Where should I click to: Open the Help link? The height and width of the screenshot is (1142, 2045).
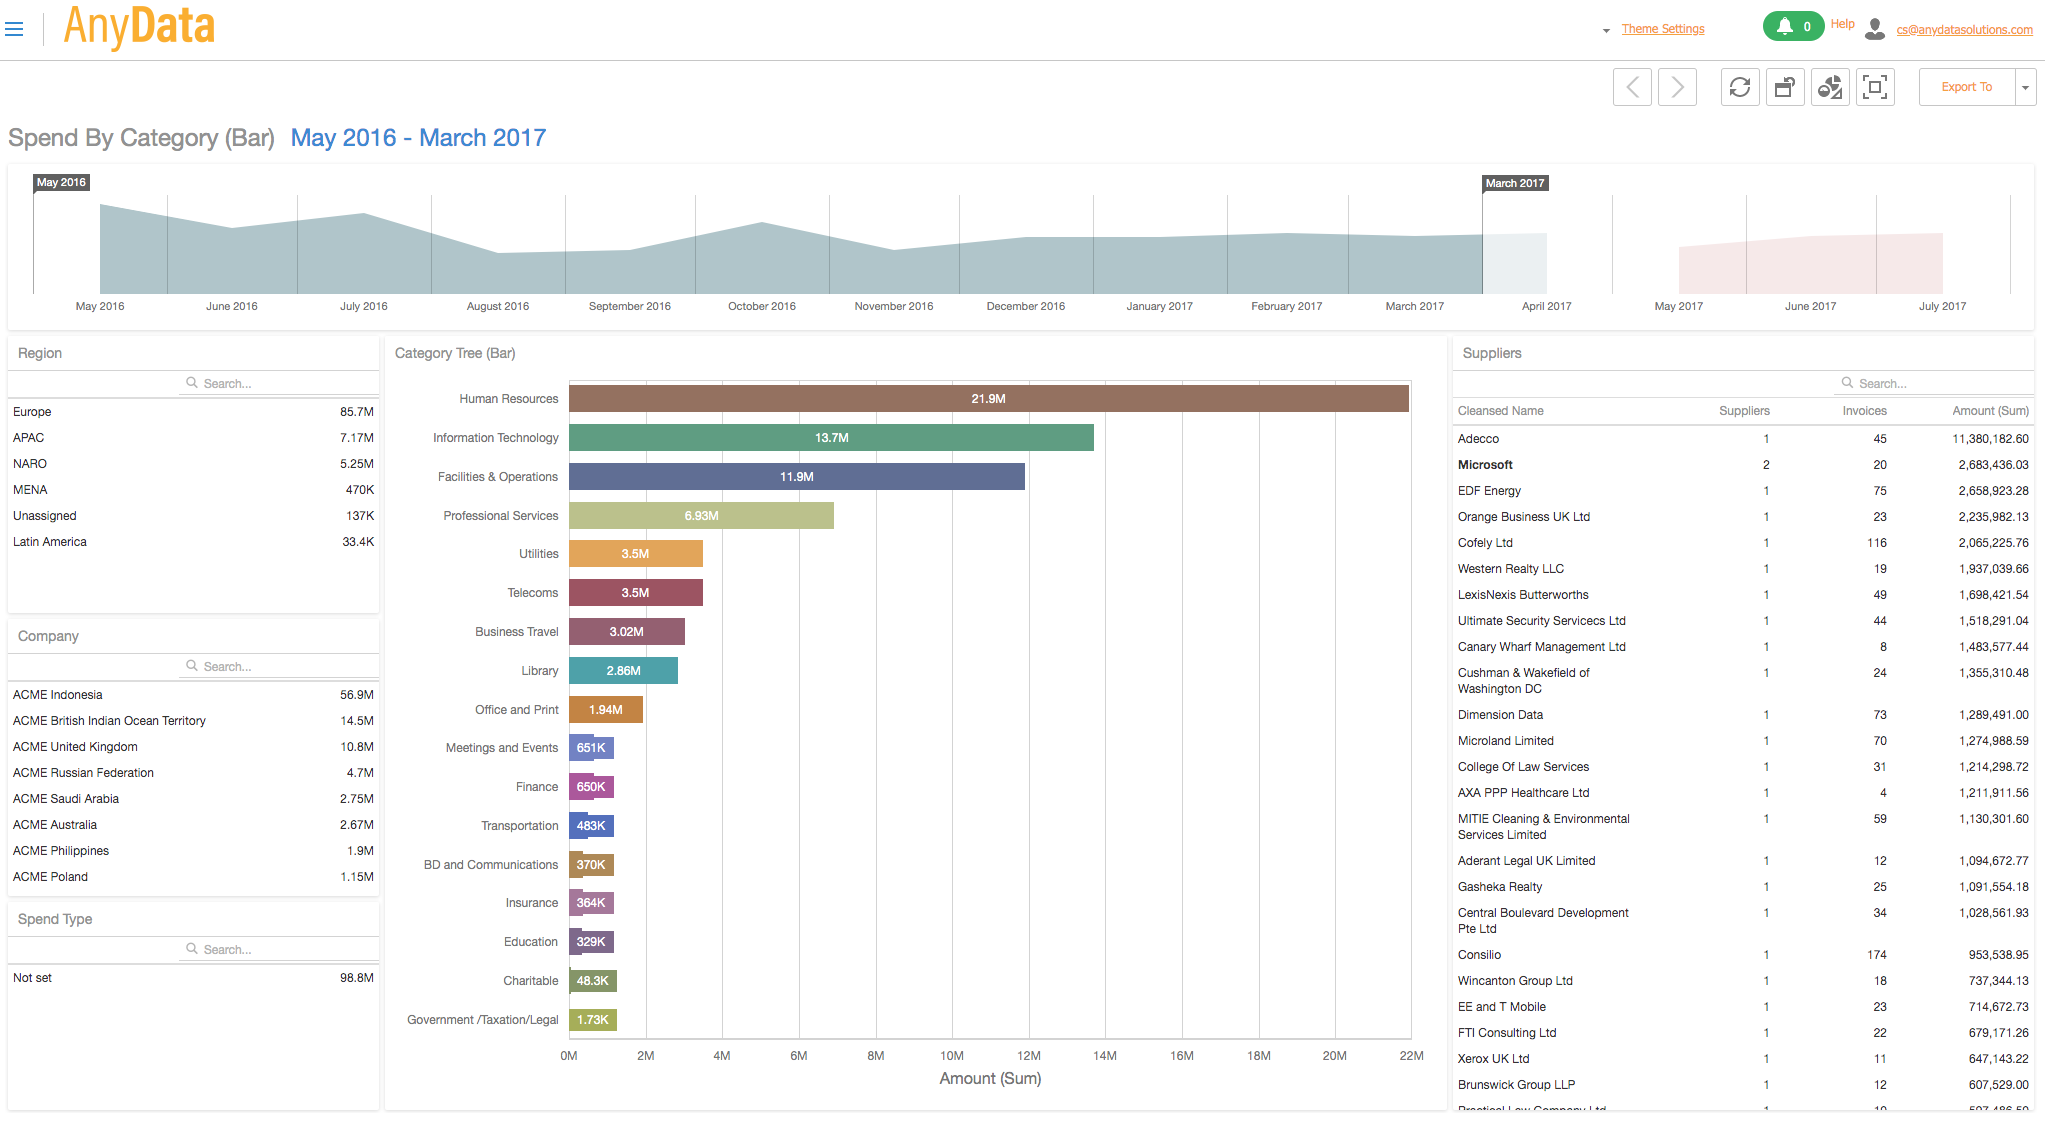coord(1842,24)
